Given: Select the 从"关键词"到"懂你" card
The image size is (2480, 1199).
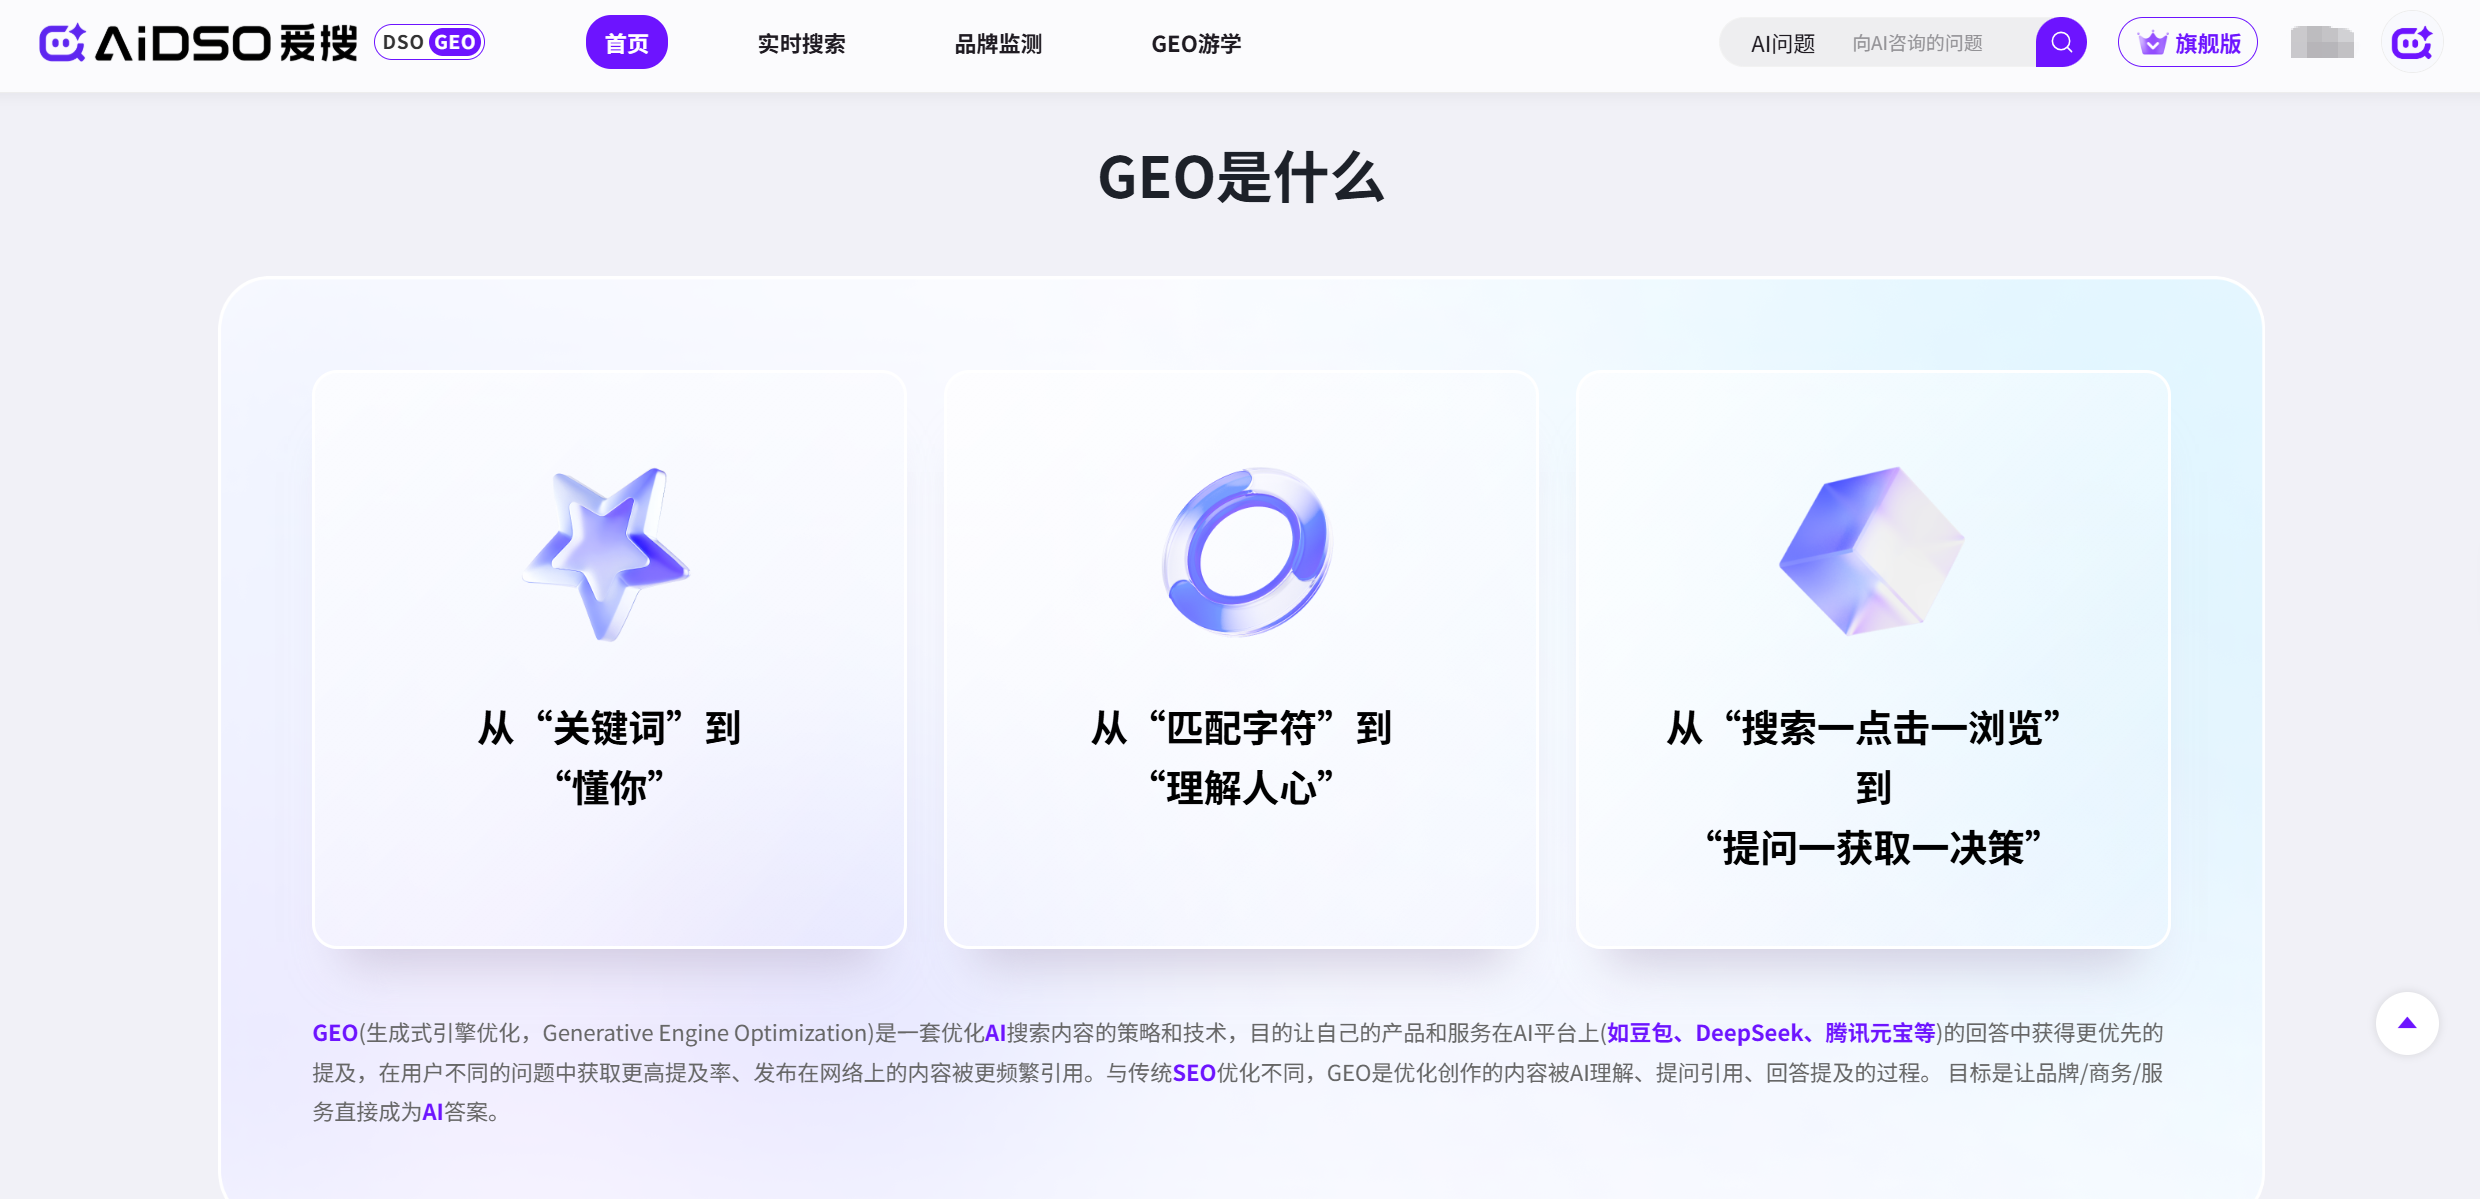Looking at the screenshot, I should (x=609, y=659).
